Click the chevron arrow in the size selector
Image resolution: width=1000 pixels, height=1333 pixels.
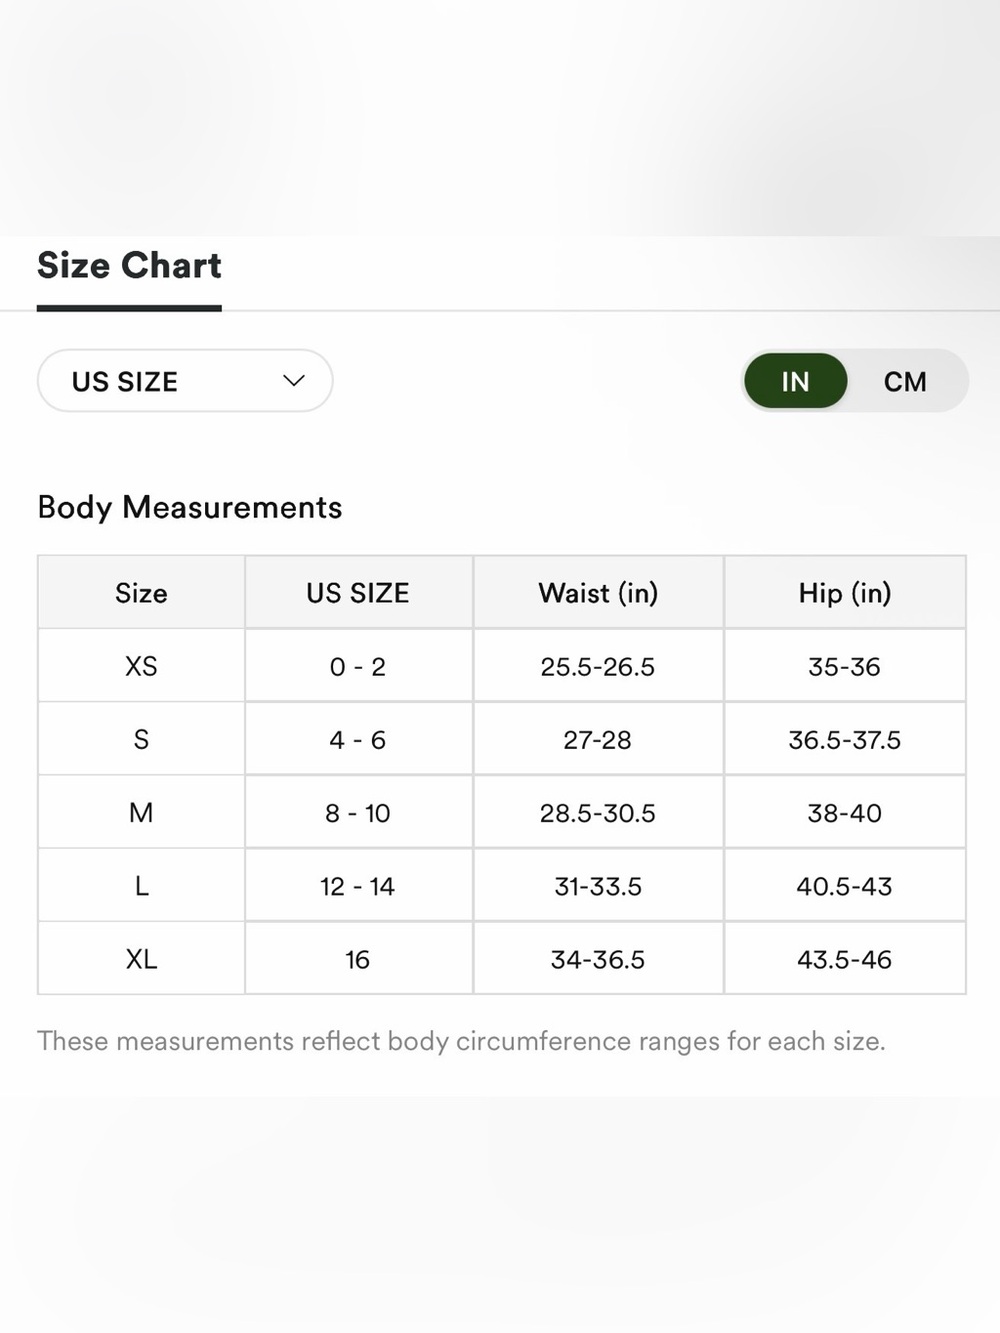293,381
